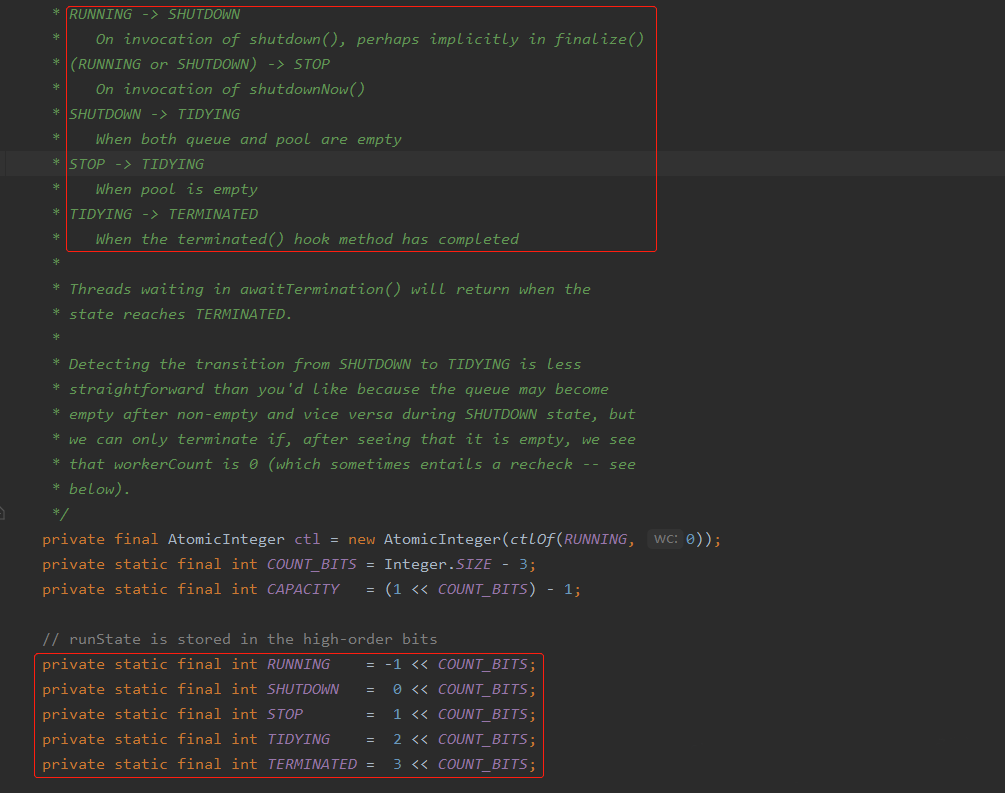Click the 'Integer' class reference
Screen dimensions: 1005x793
pyautogui.click(x=415, y=564)
